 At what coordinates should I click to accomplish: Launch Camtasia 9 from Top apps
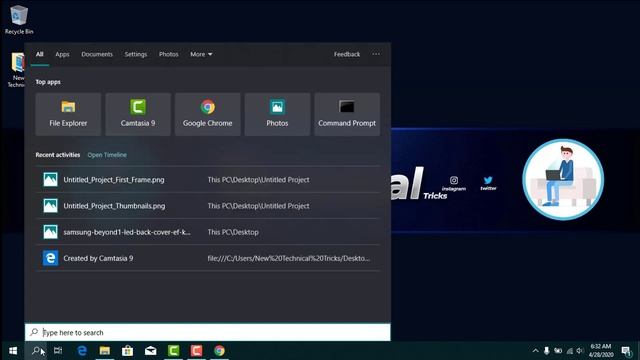(x=138, y=114)
